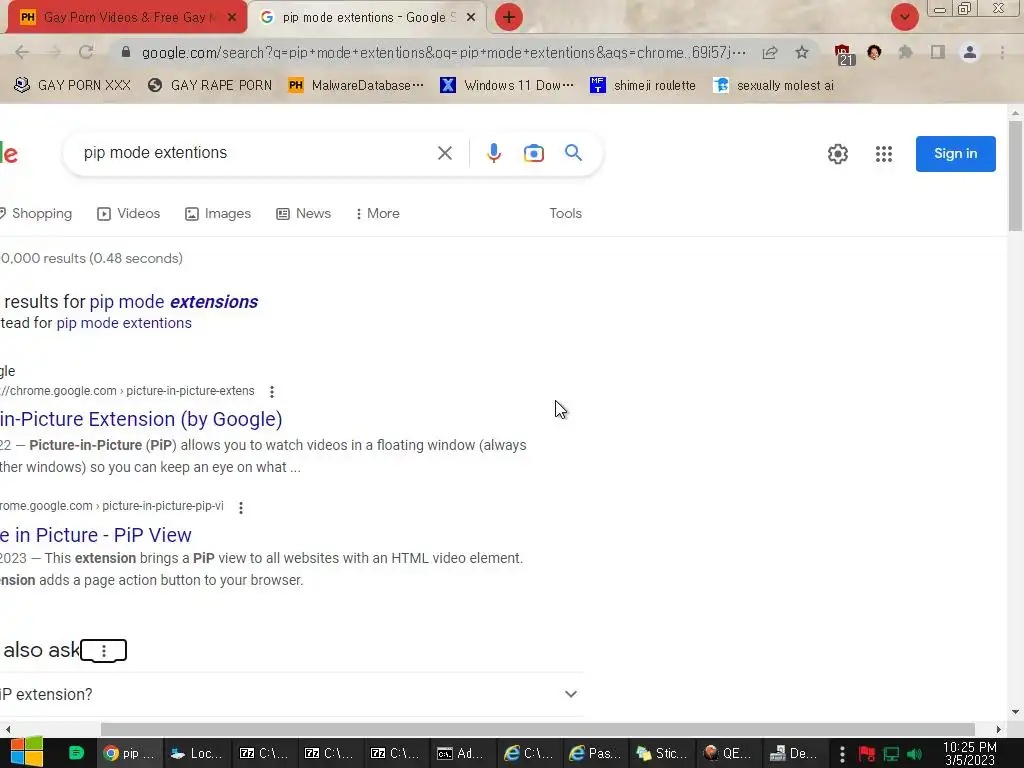Open Chrome's three-dot menu
This screenshot has width=1024, height=768.
1002,52
